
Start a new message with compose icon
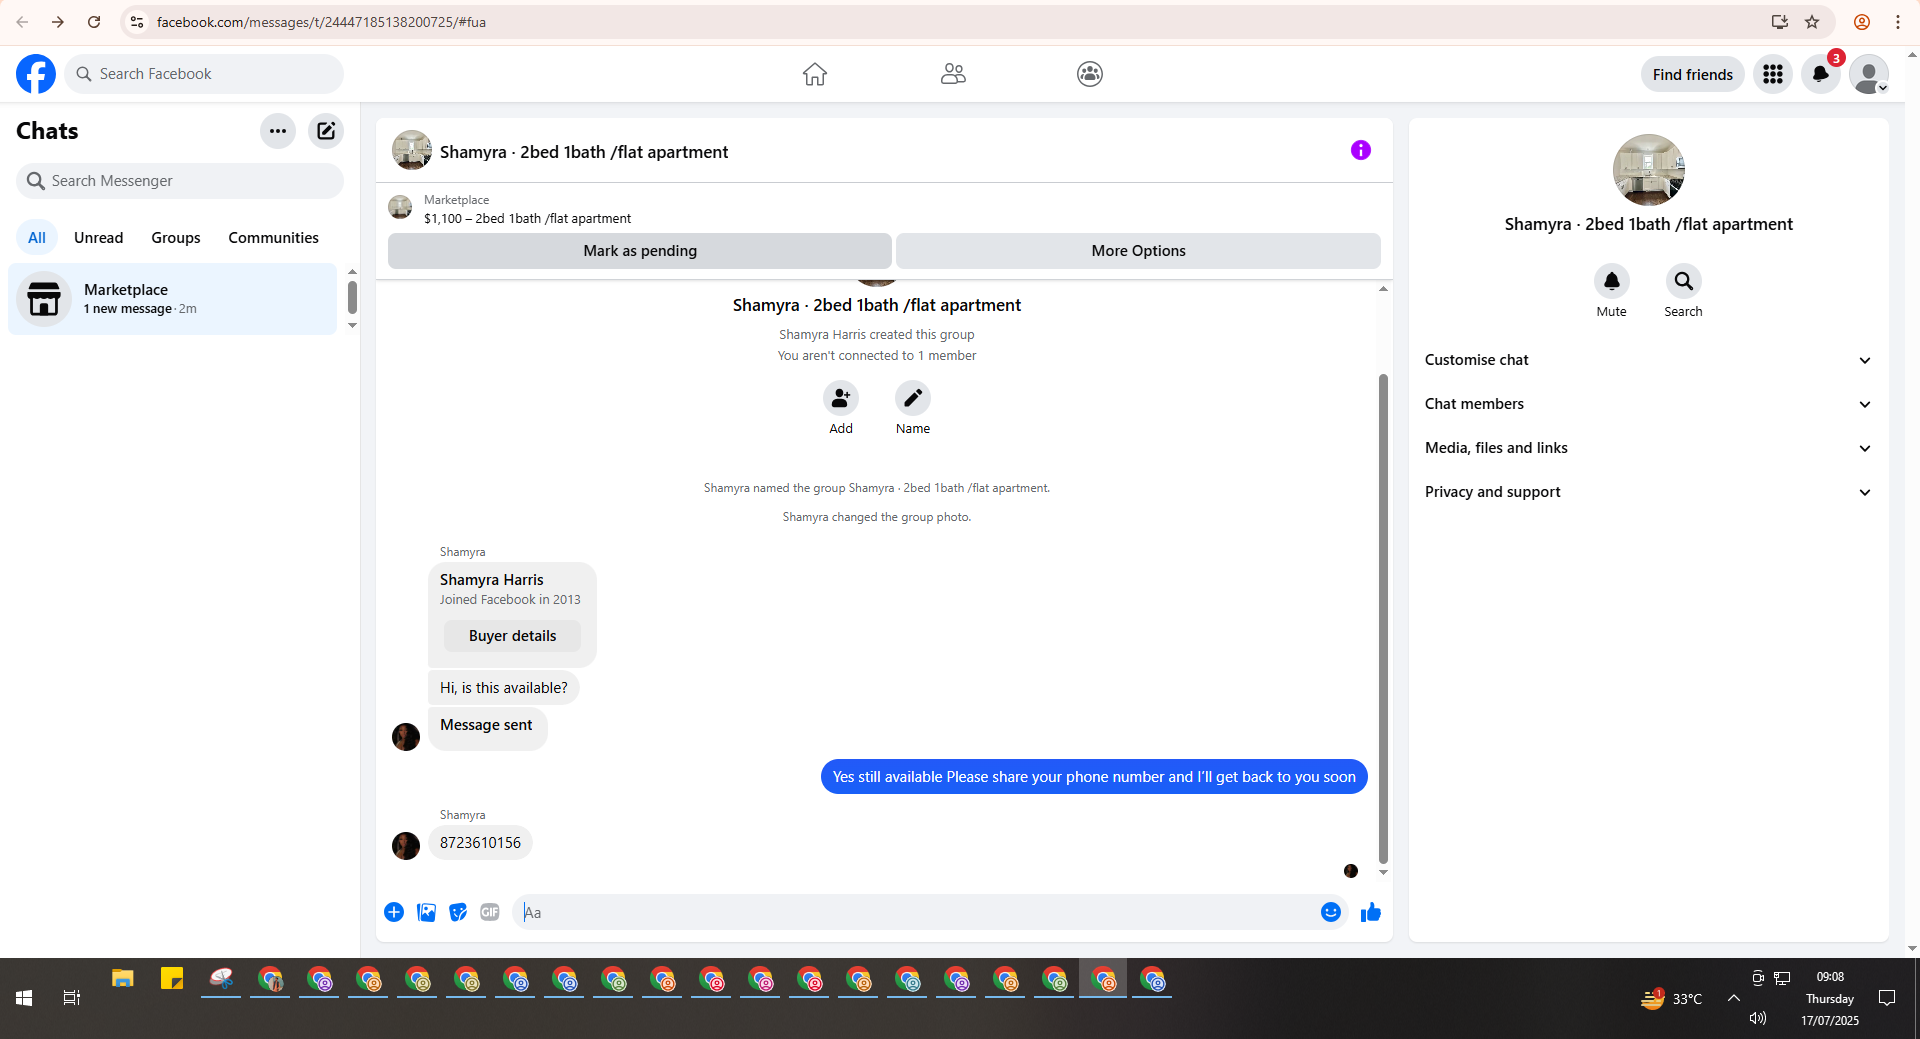326,131
